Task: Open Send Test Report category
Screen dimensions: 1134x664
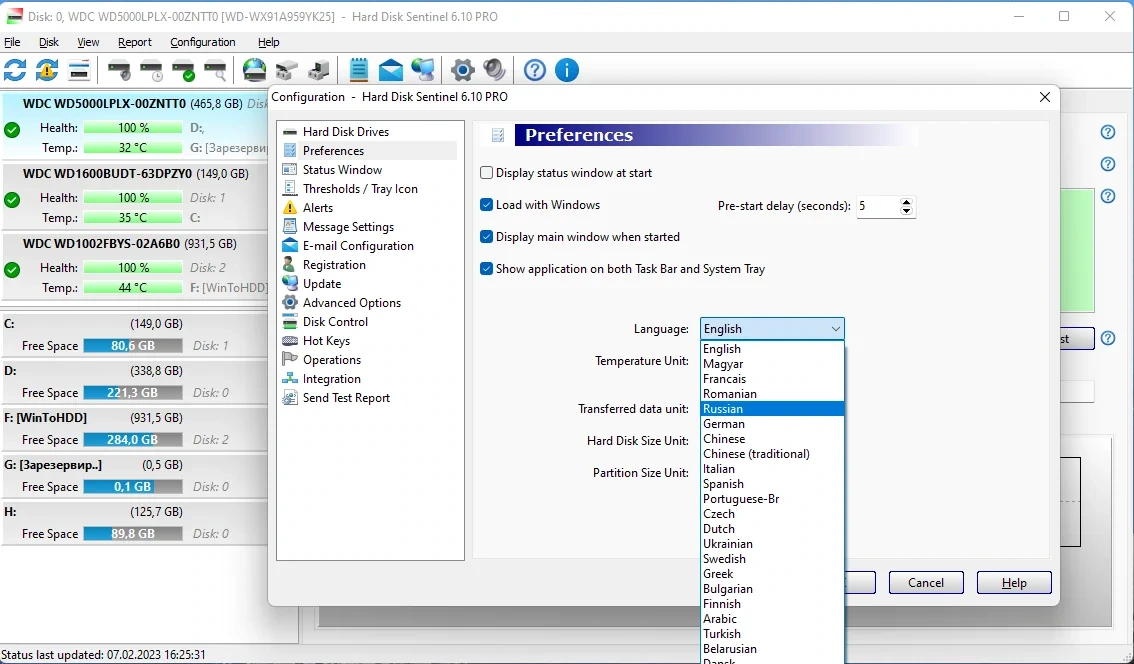Action: tap(346, 398)
